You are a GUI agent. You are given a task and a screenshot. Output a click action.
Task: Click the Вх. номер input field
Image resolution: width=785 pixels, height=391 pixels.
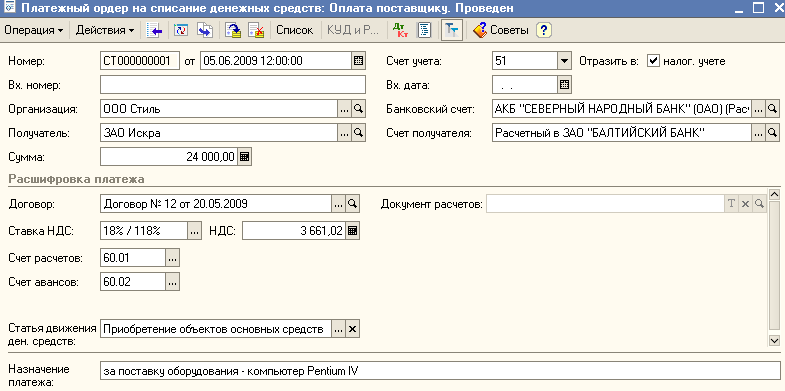(233, 85)
